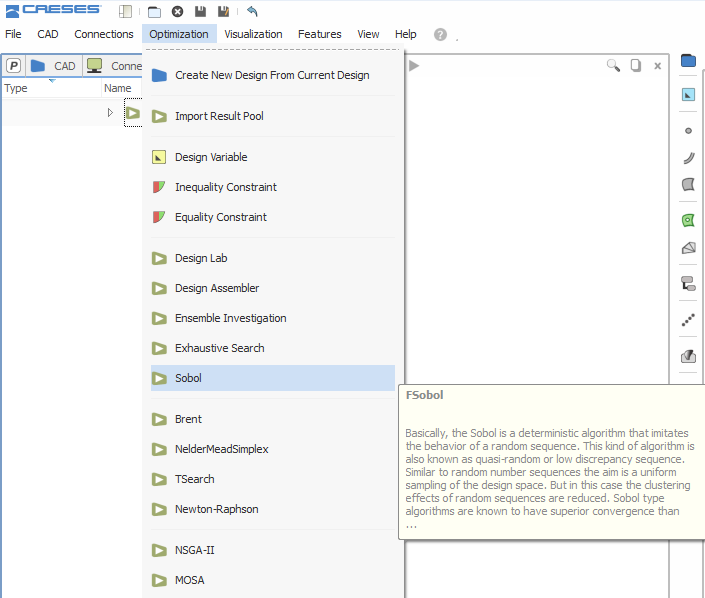Select Exhaustive Search engine
Screen dimensions: 705x598
[x=273, y=348]
